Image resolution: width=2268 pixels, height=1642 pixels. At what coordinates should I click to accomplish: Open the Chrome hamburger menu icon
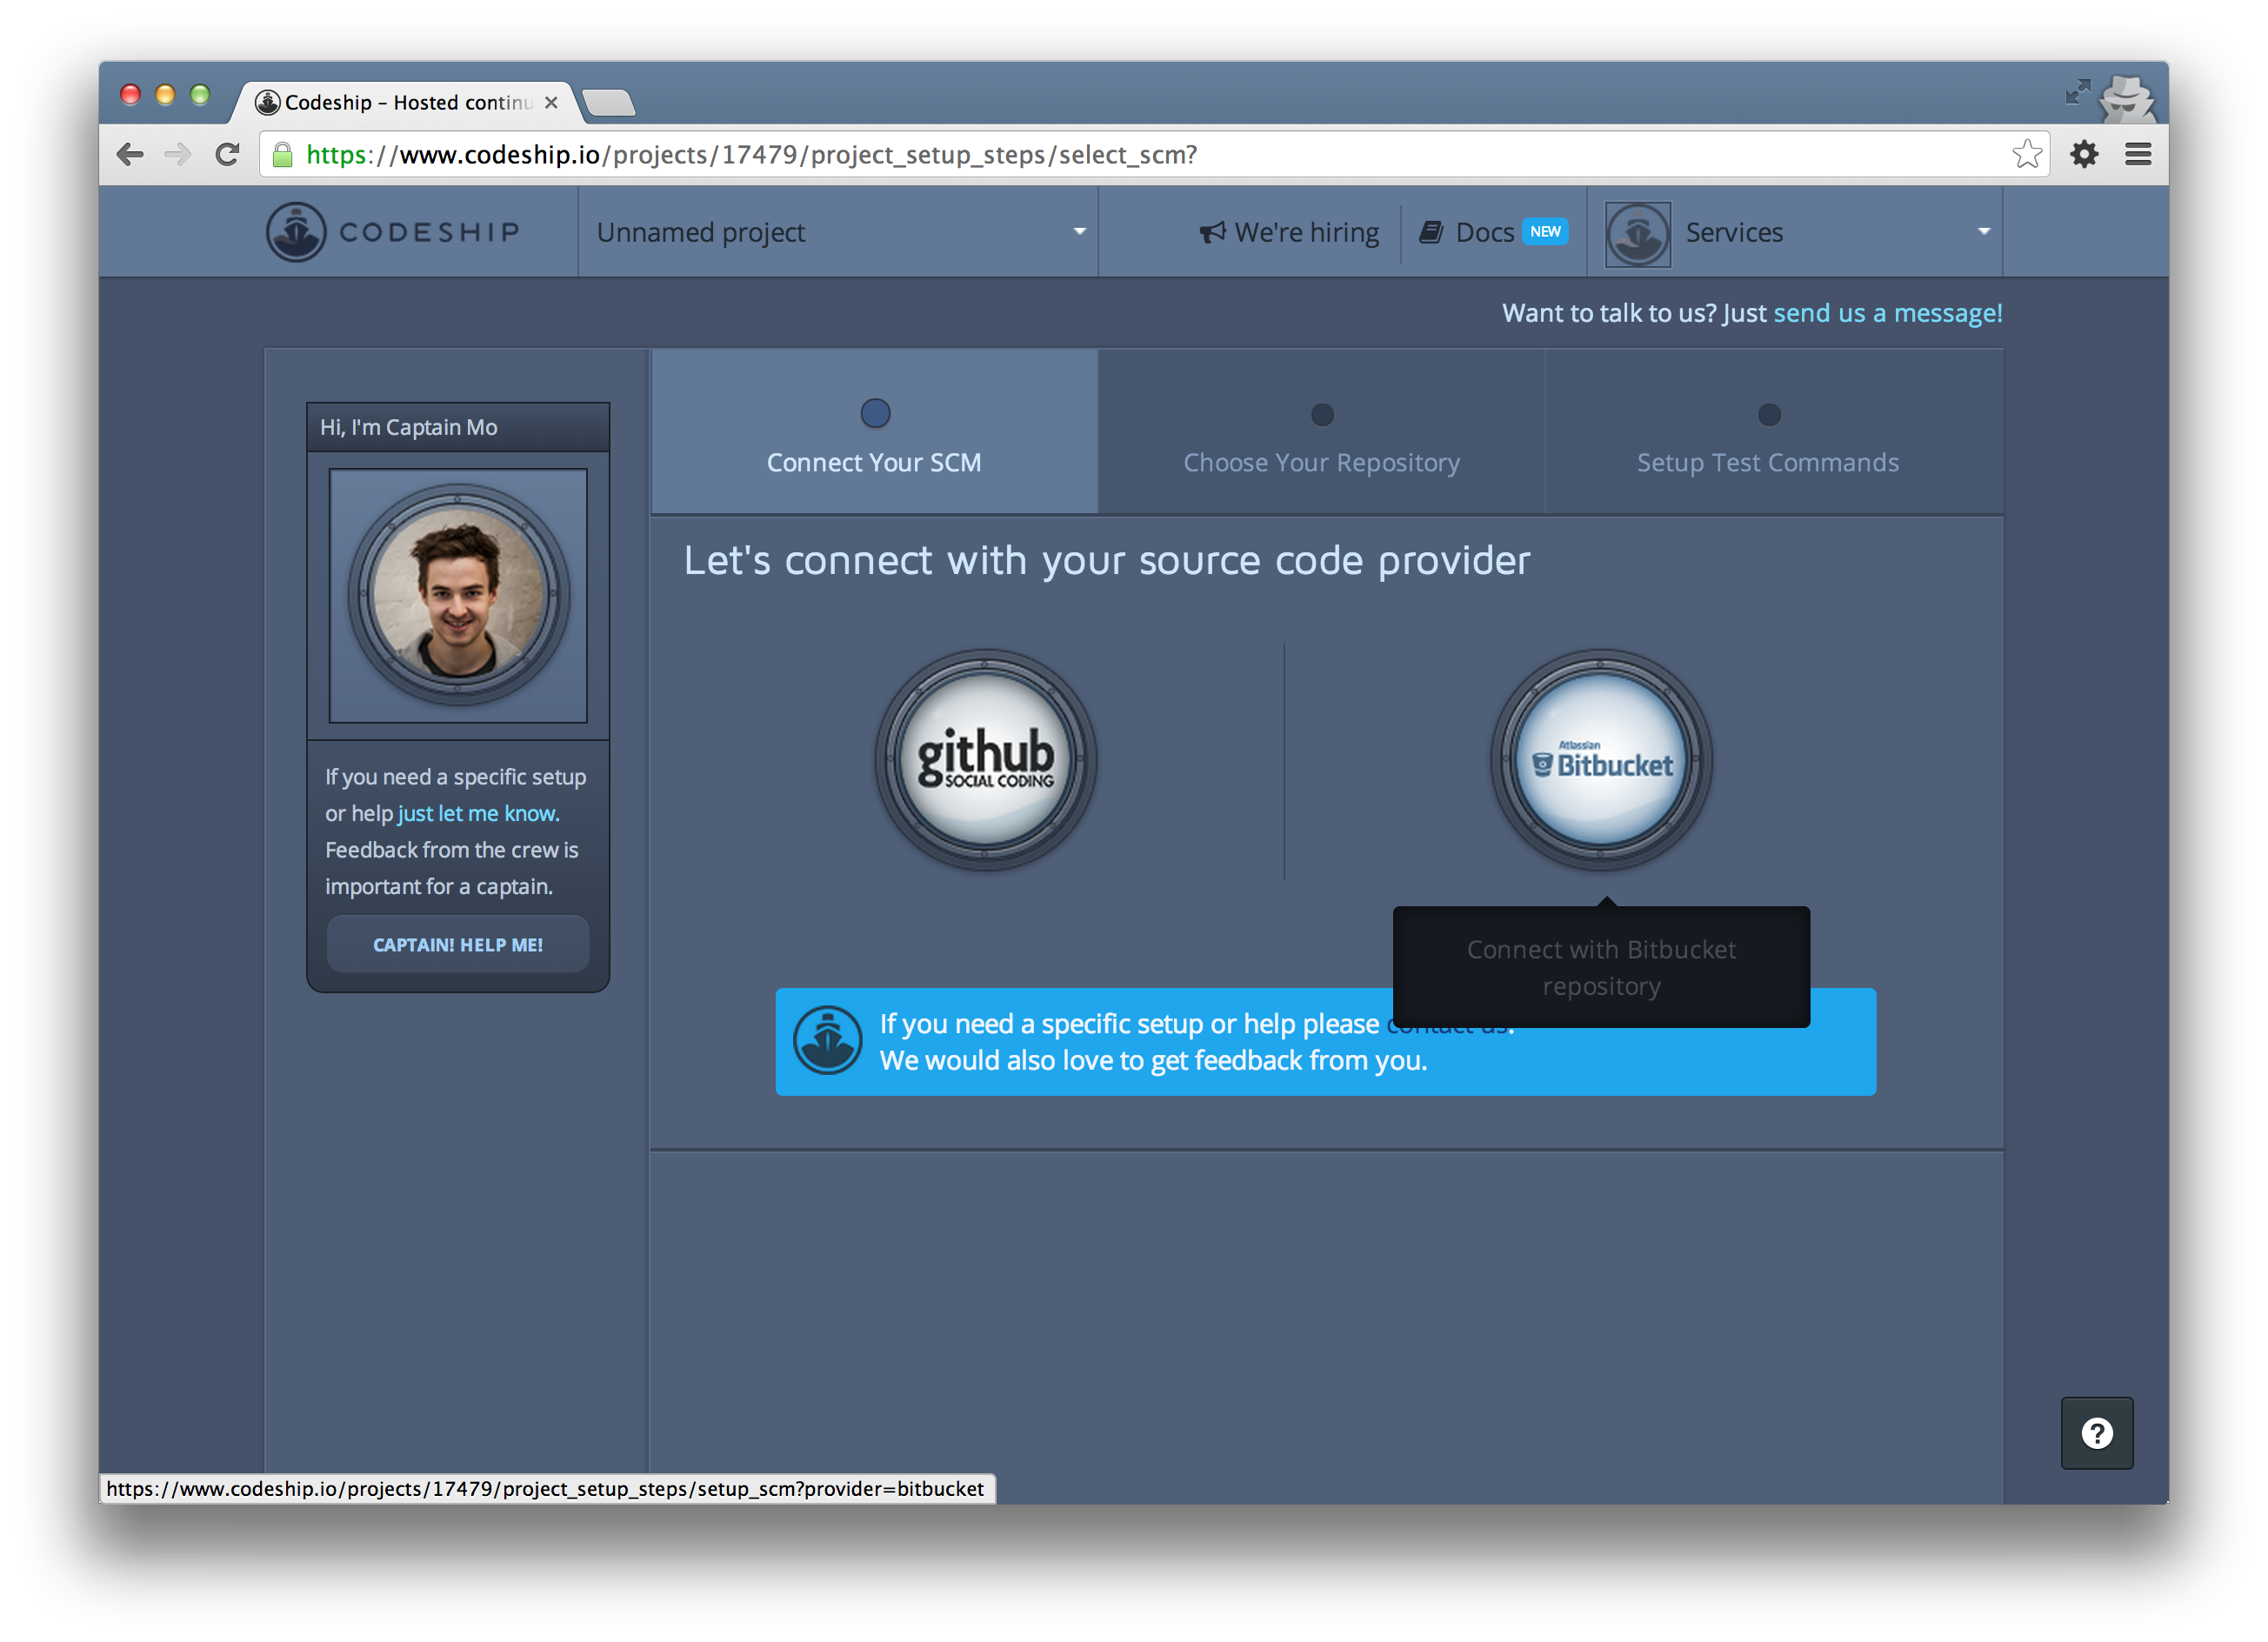pos(2138,154)
